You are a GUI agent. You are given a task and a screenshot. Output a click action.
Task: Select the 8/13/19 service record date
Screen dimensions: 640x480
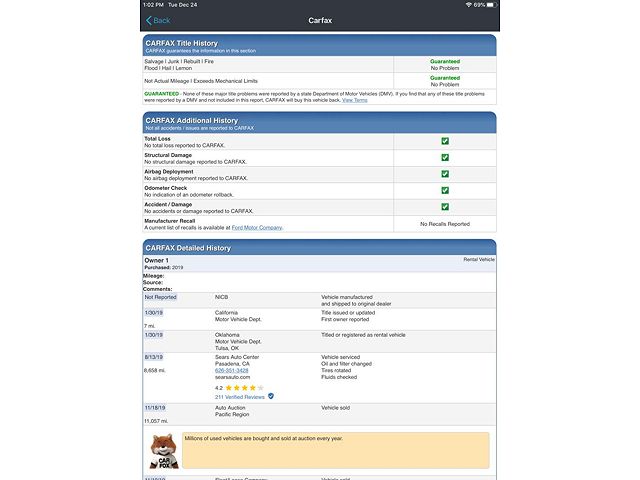(154, 356)
